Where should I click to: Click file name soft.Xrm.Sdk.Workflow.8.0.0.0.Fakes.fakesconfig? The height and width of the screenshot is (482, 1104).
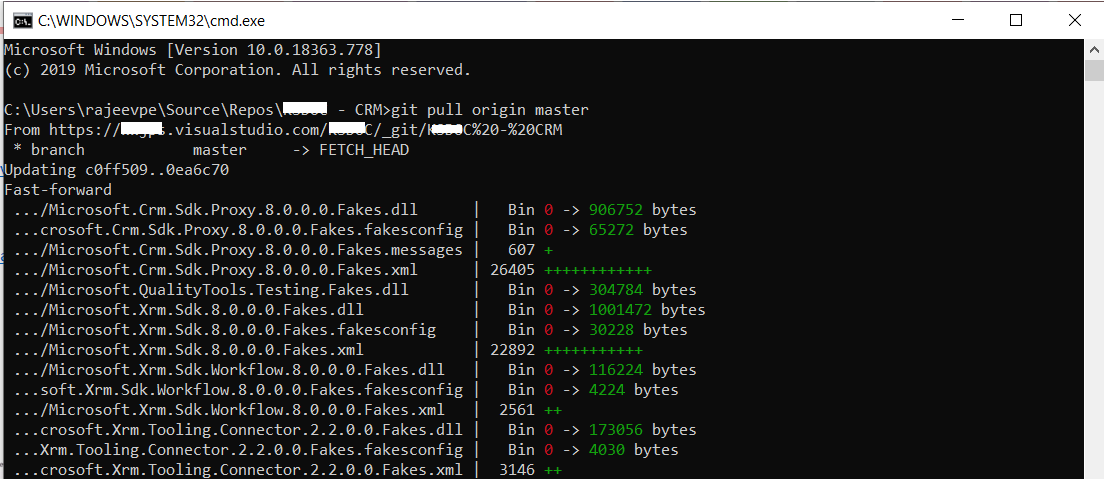click(x=238, y=389)
